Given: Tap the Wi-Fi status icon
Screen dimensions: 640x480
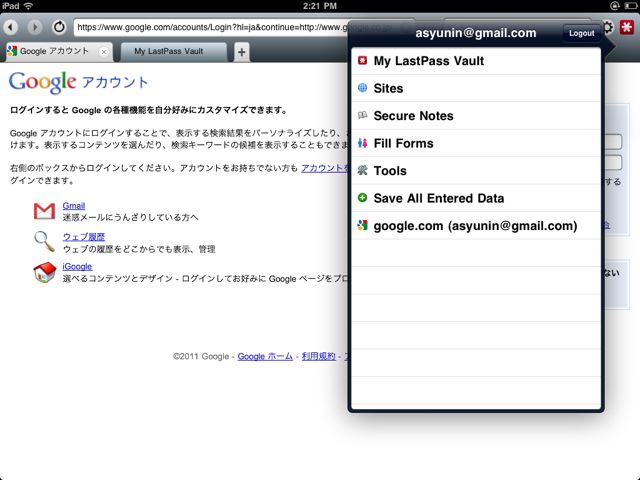Looking at the screenshot, I should click(29, 6).
